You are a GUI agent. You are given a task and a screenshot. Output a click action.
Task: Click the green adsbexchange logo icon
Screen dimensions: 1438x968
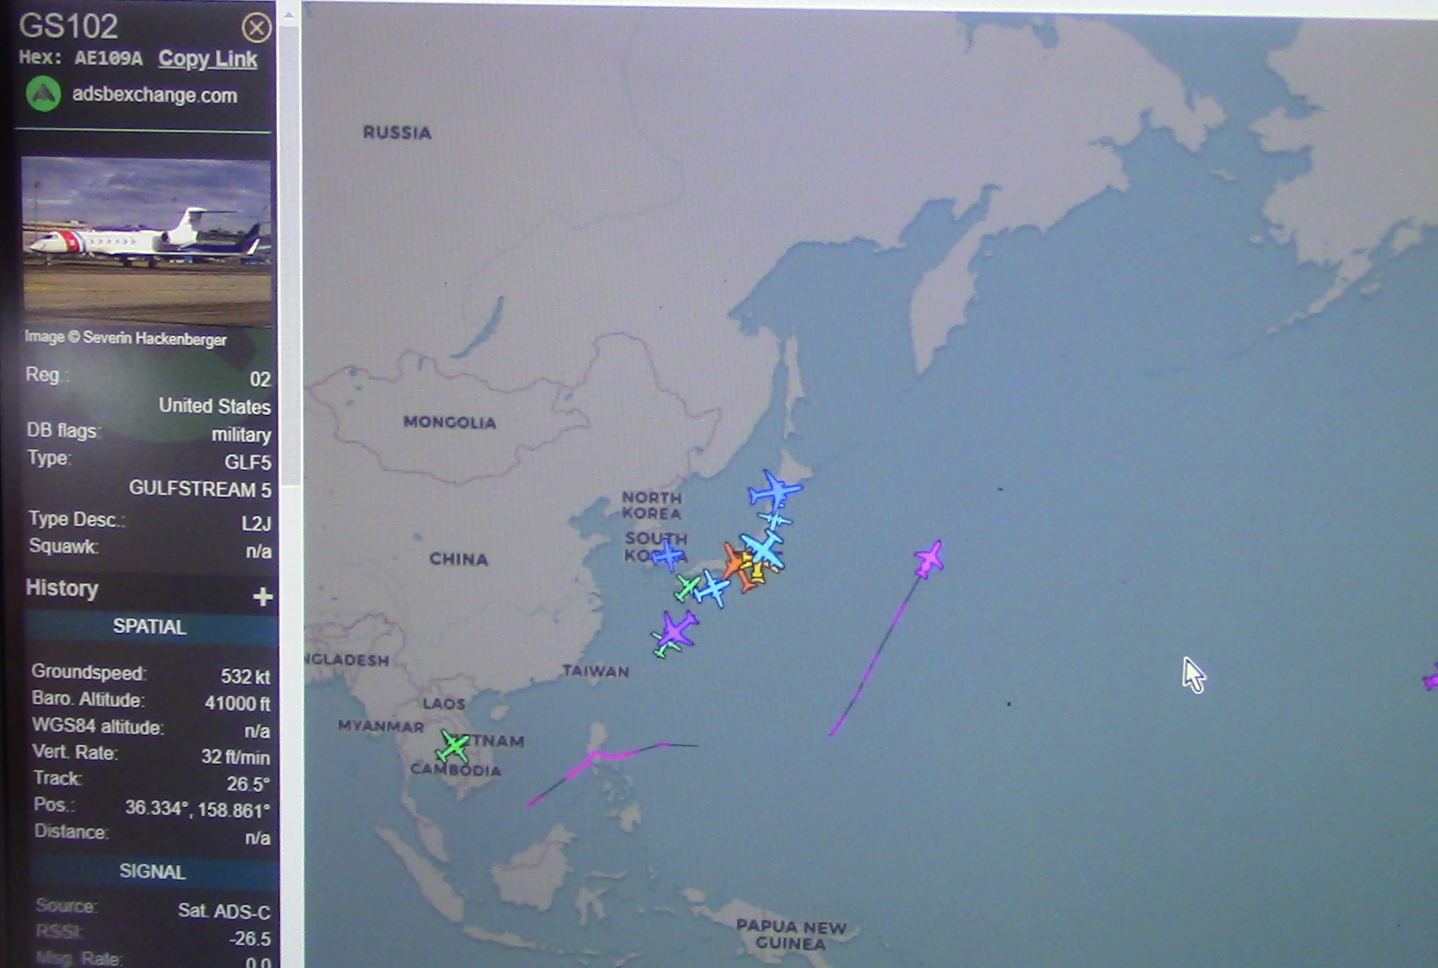pos(43,95)
